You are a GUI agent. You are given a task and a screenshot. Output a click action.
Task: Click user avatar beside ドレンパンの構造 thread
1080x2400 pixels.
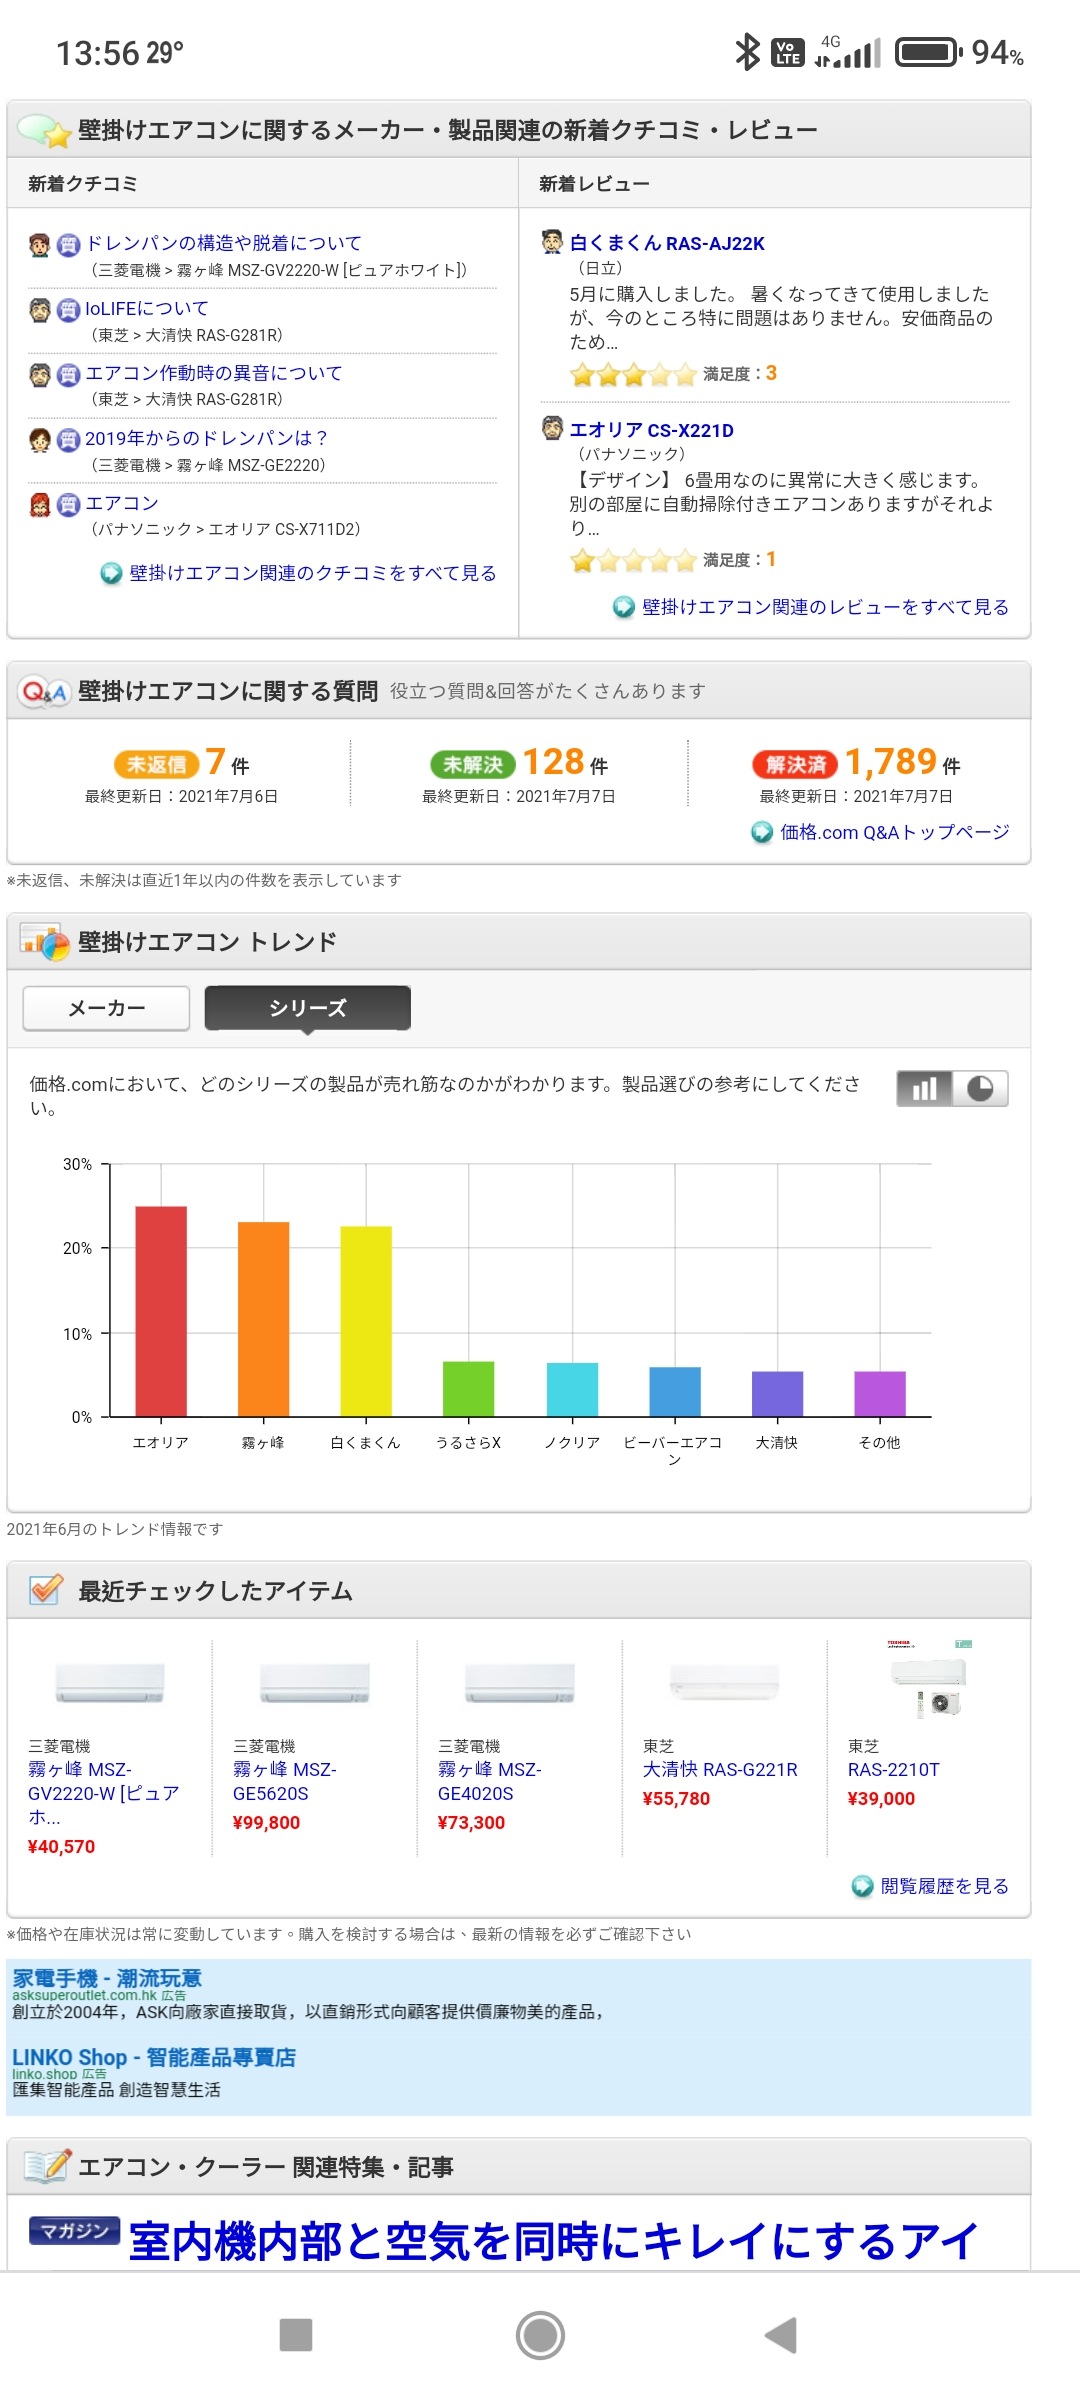[x=40, y=244]
